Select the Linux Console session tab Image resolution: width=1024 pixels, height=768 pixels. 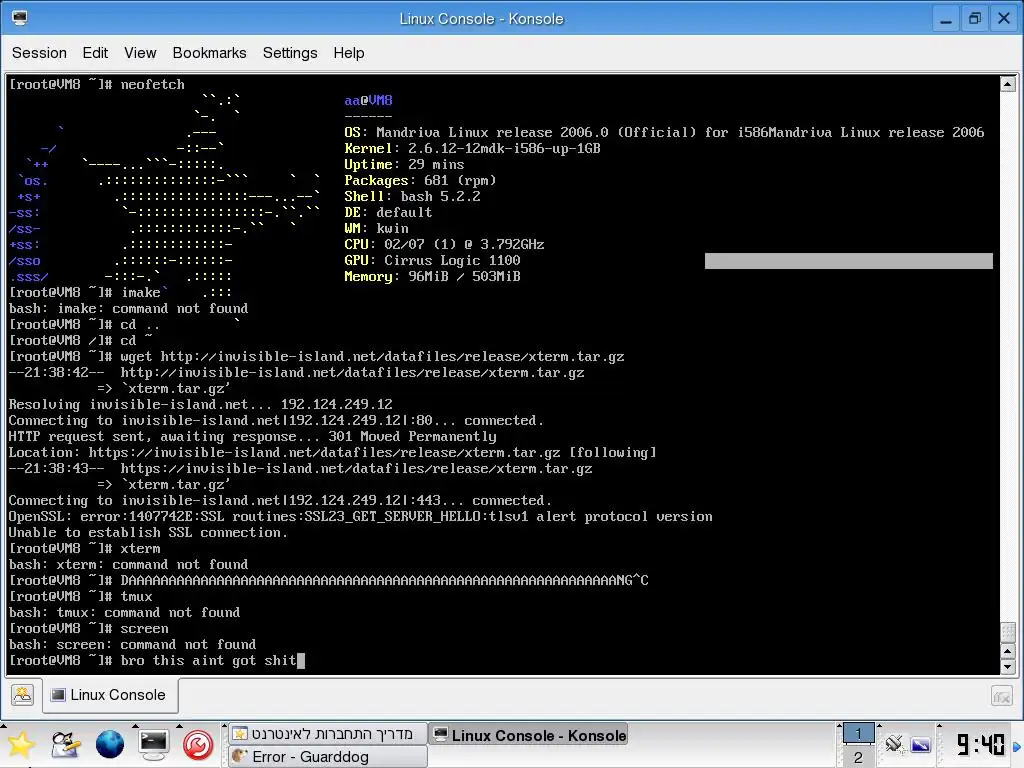click(110, 695)
